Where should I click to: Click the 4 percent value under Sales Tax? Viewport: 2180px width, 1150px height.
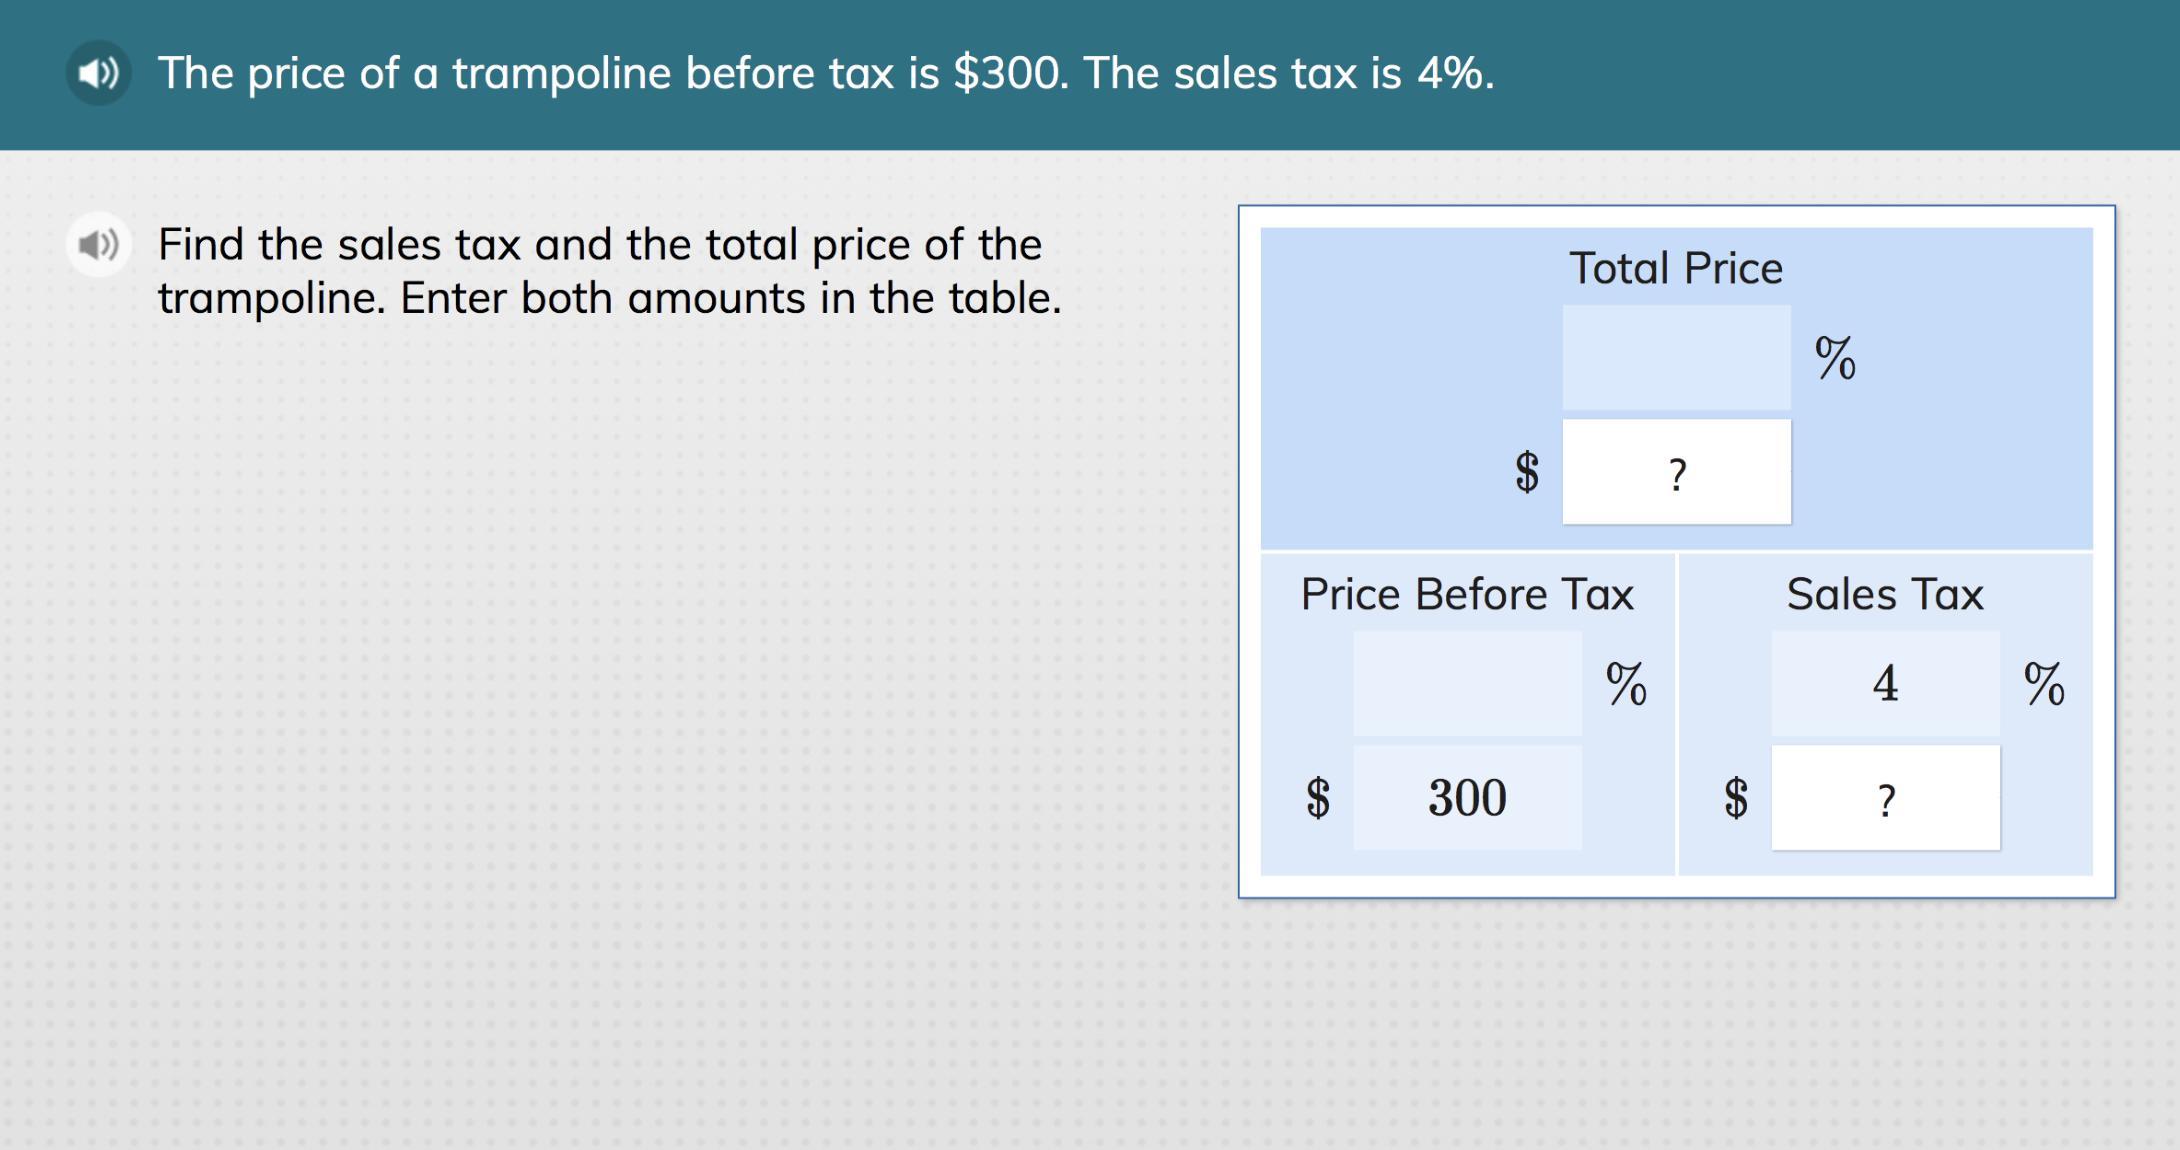(1885, 683)
